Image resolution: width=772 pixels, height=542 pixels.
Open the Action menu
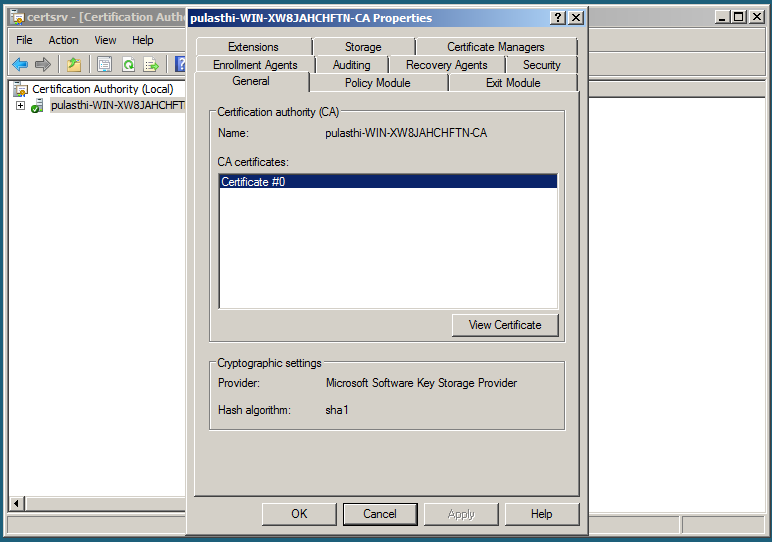click(x=63, y=40)
